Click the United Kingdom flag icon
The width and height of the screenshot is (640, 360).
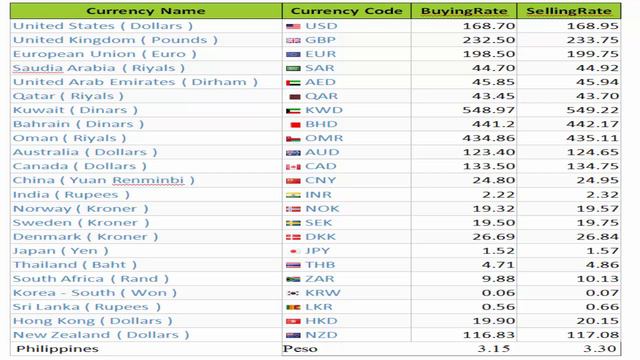[x=293, y=40]
